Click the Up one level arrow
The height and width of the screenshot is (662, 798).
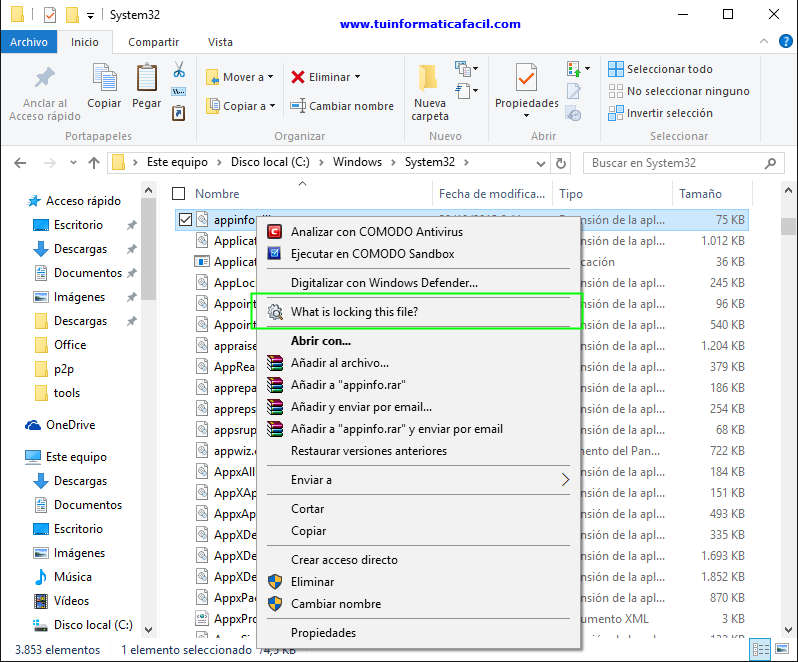94,163
